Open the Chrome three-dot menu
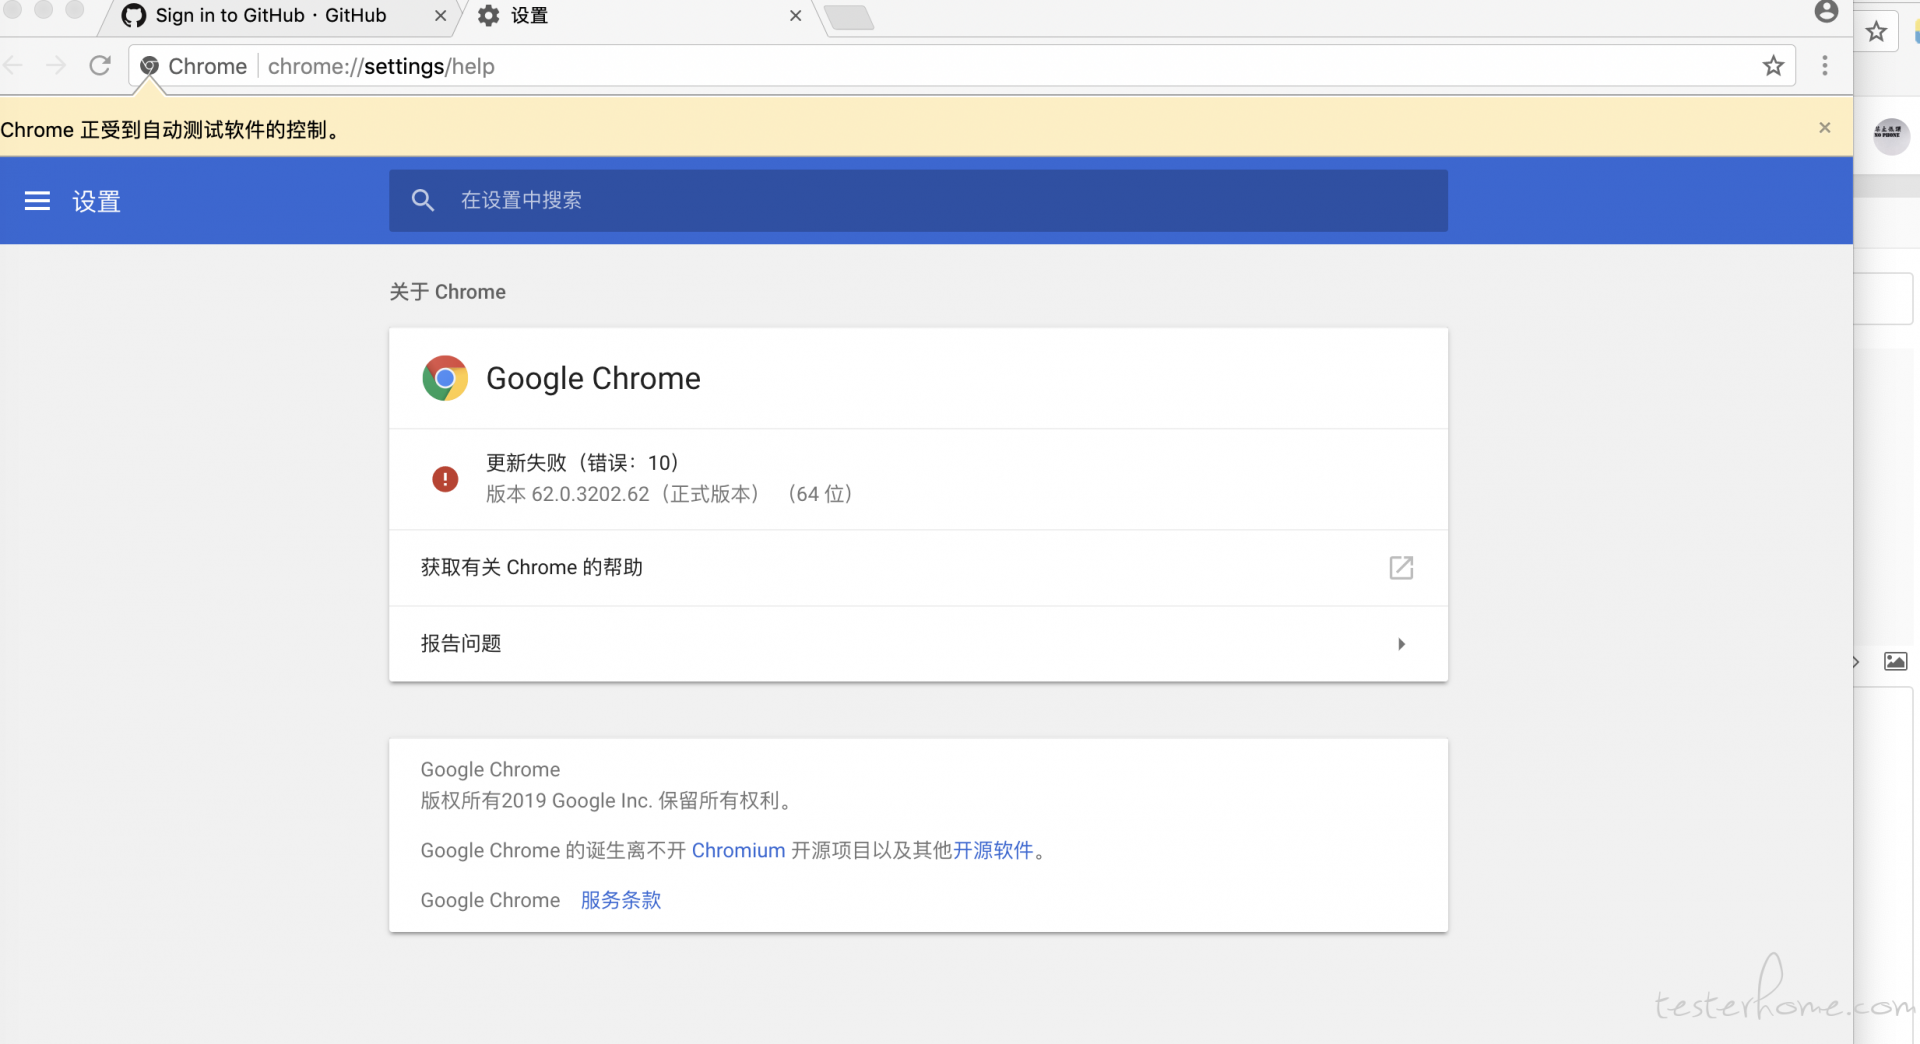Viewport: 1920px width, 1044px height. click(1825, 66)
